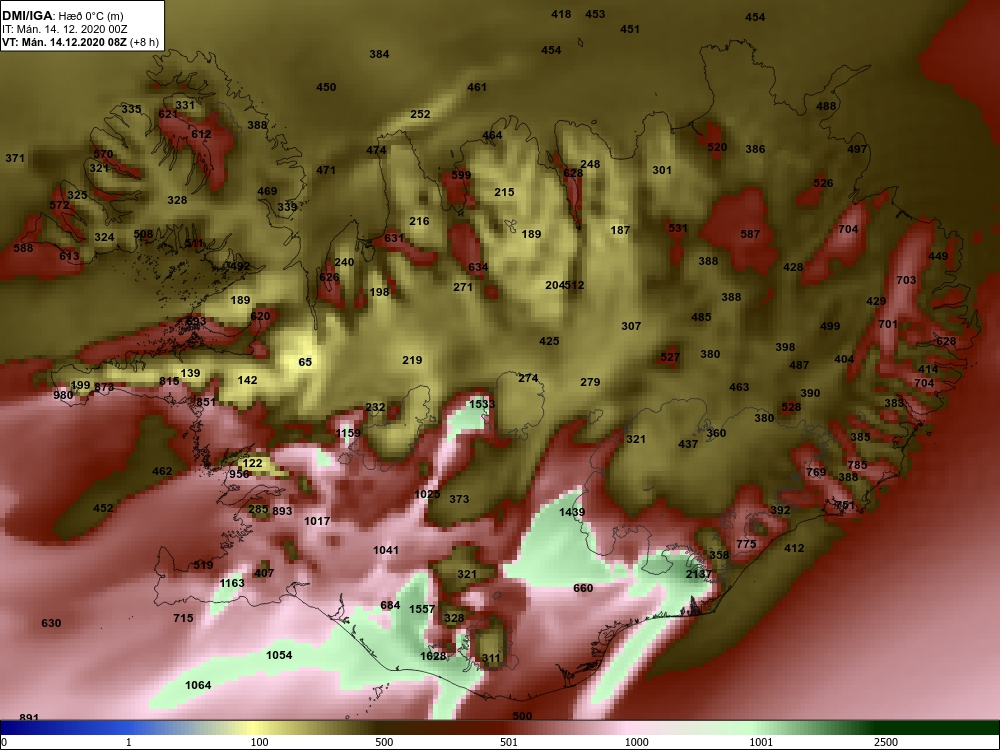Select the value 65 on the map
Screen dimensions: 1000x750
click(305, 362)
